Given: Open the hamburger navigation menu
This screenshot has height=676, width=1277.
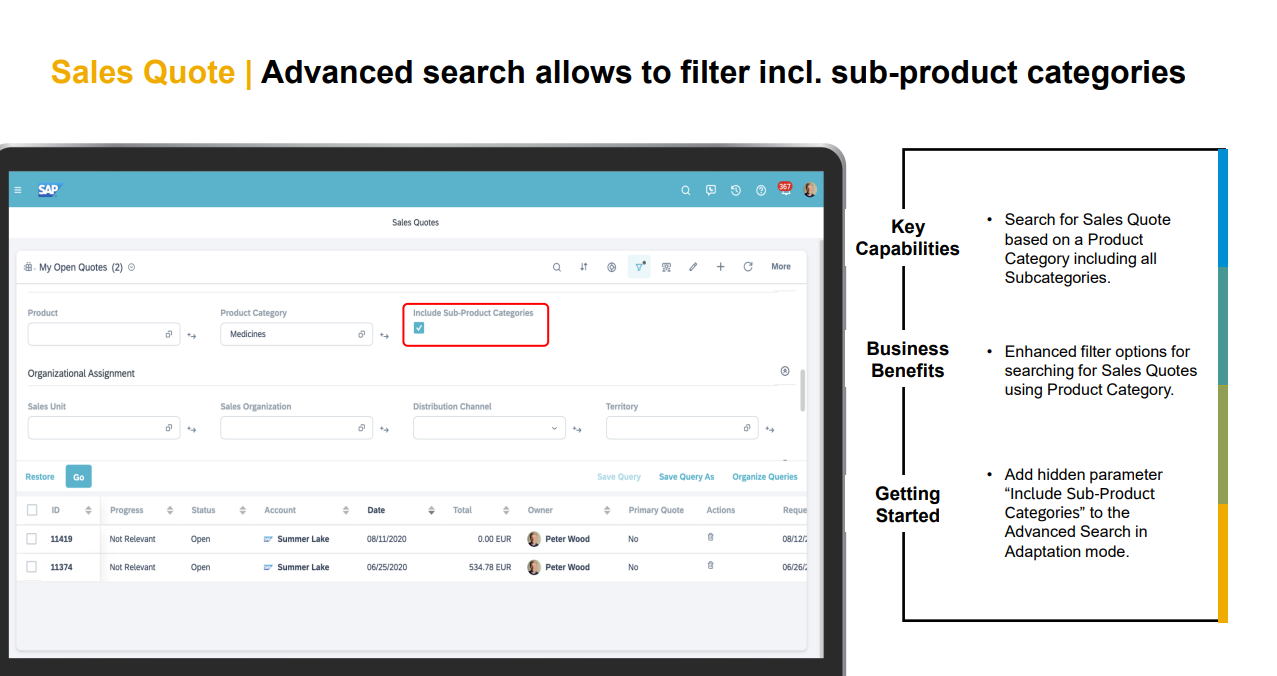Looking at the screenshot, I should click(x=18, y=190).
